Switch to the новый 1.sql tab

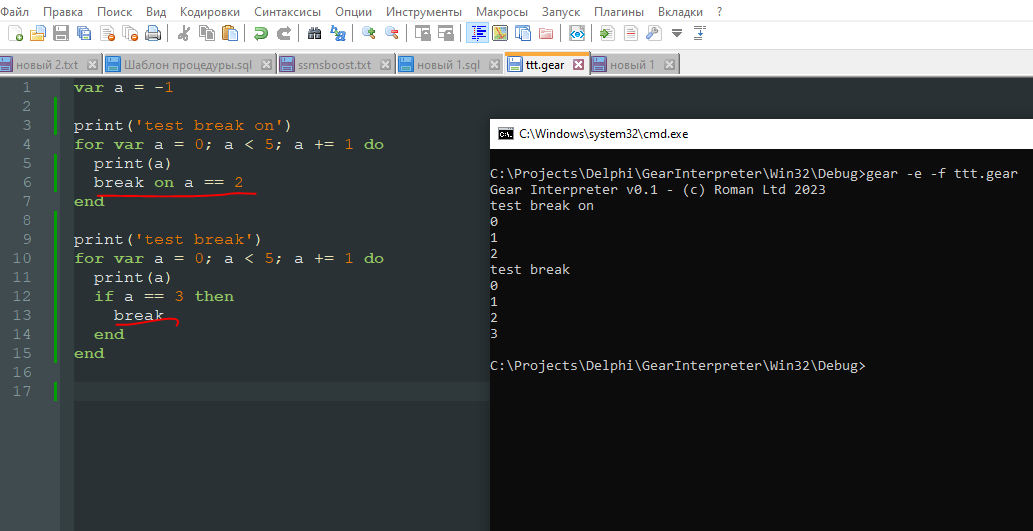coord(448,65)
